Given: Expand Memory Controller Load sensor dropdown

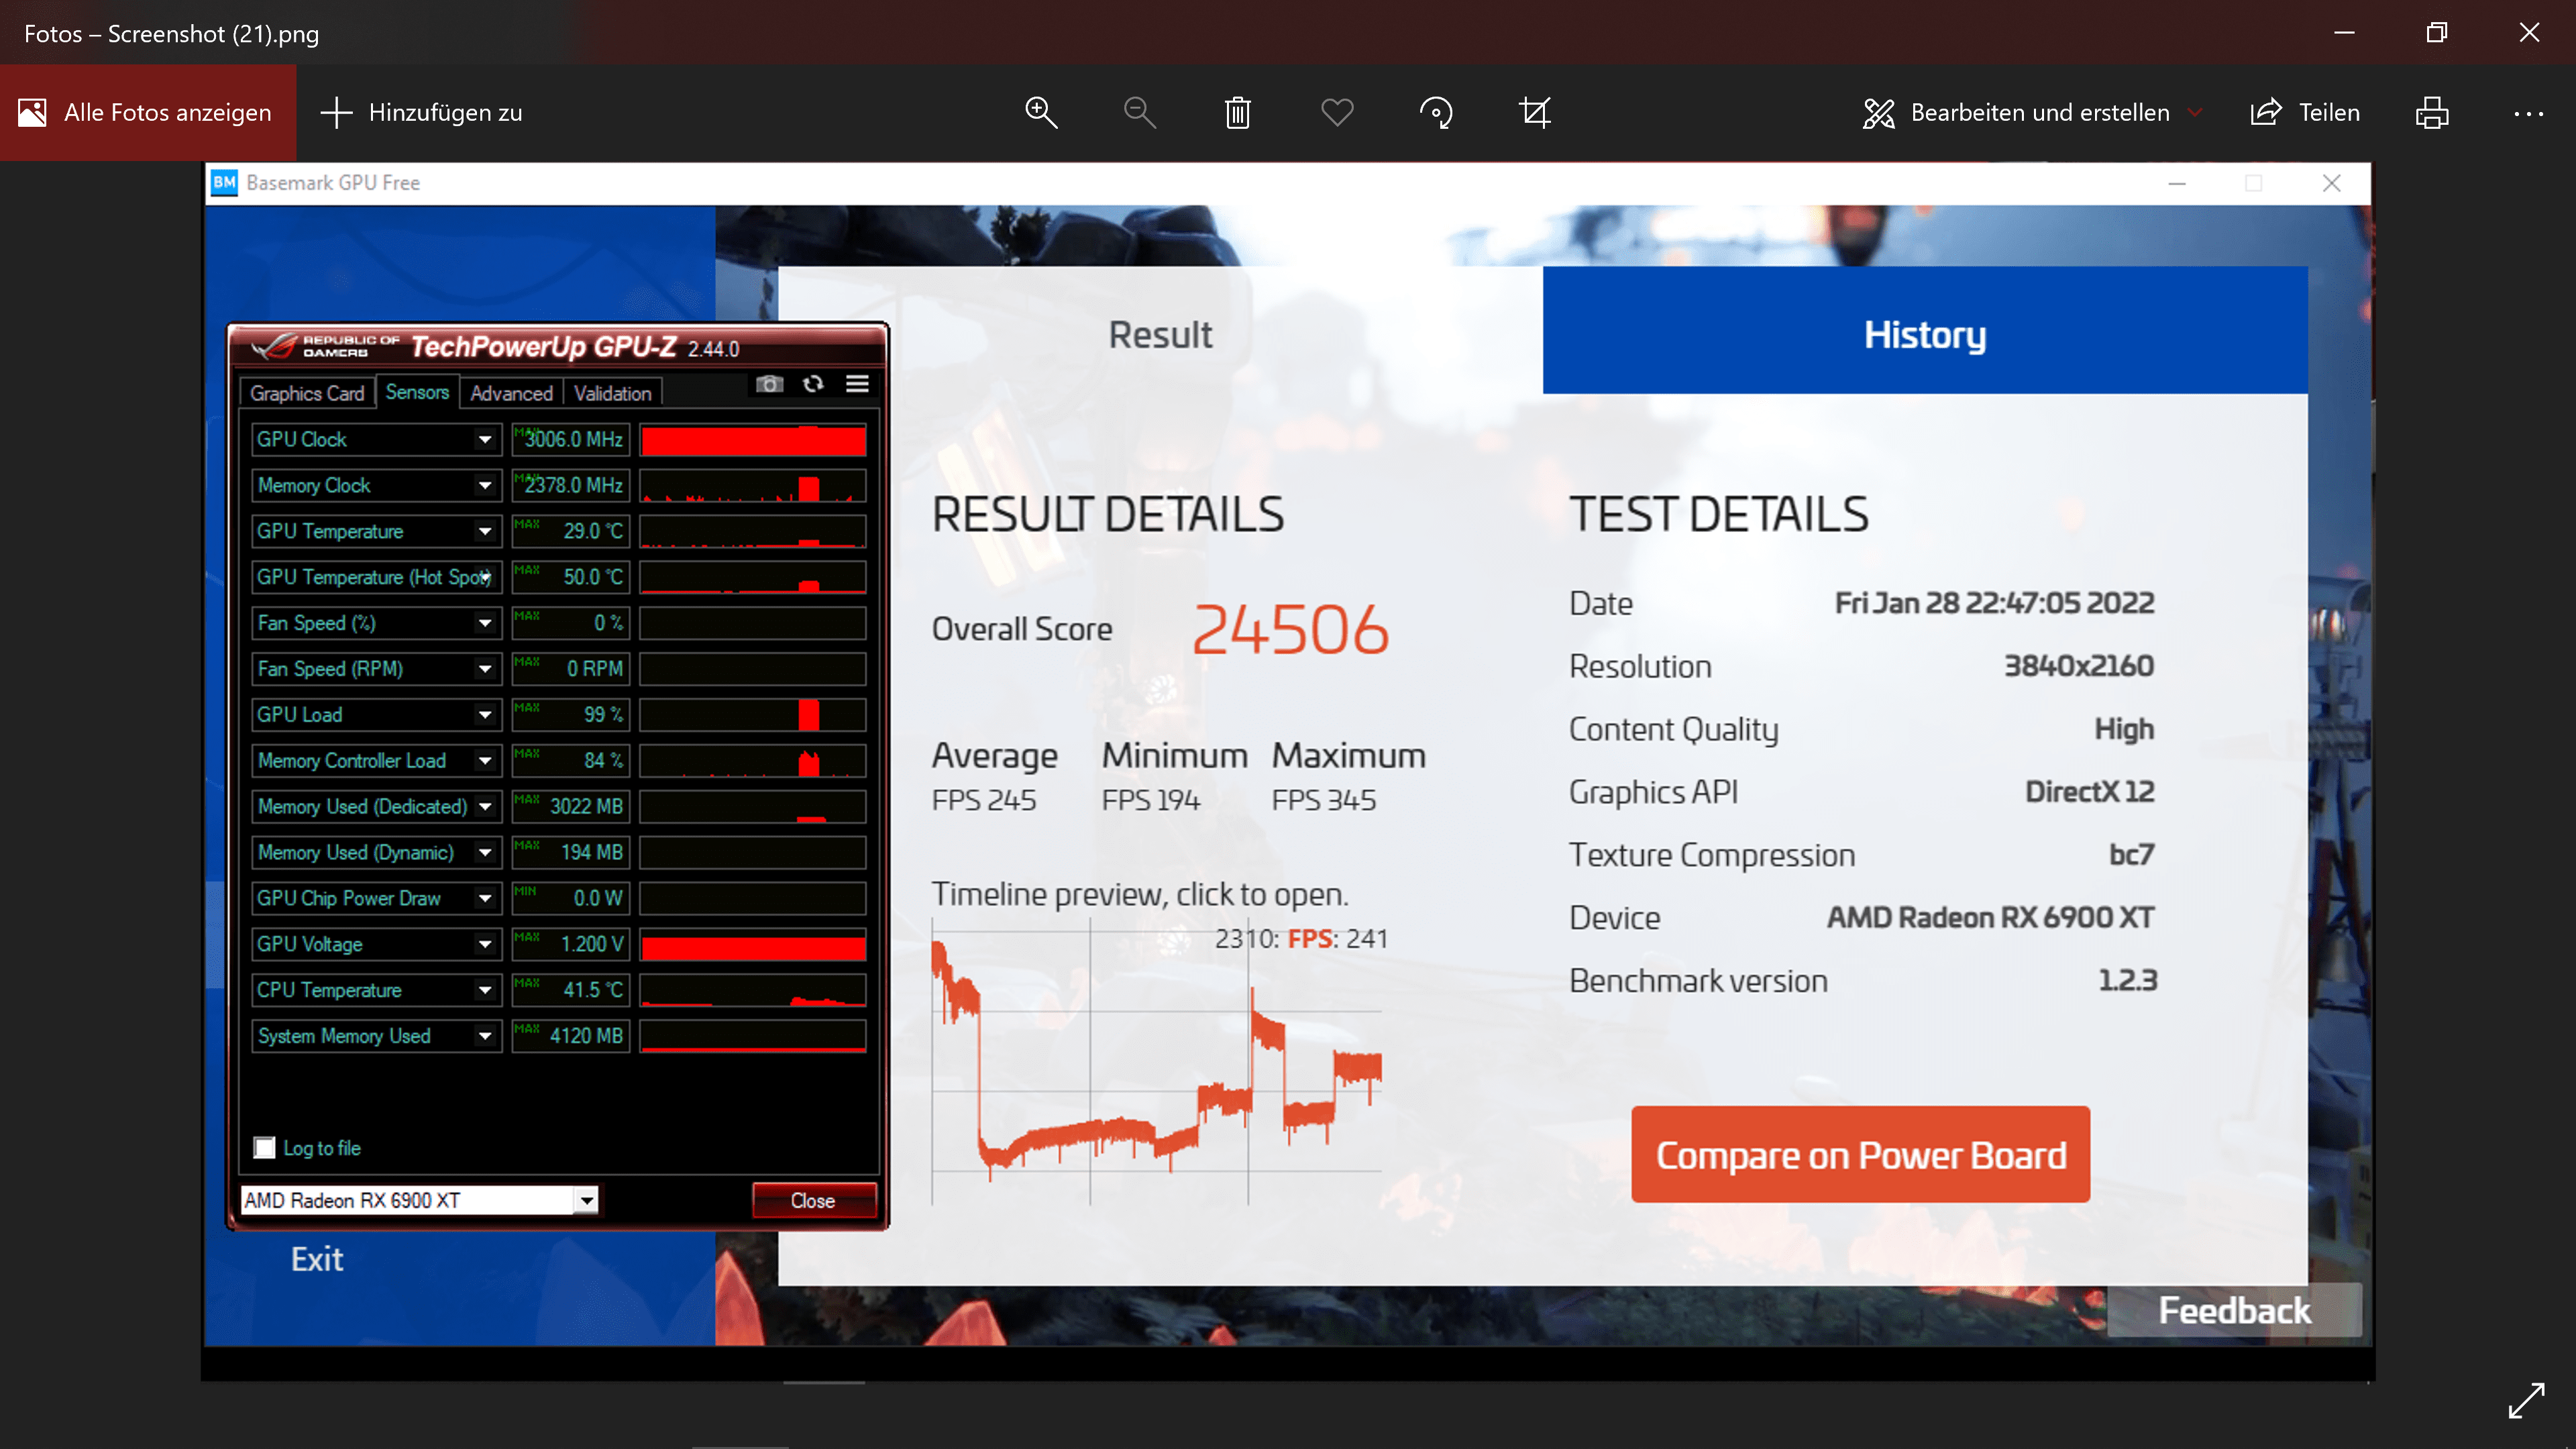Looking at the screenshot, I should click(x=485, y=761).
